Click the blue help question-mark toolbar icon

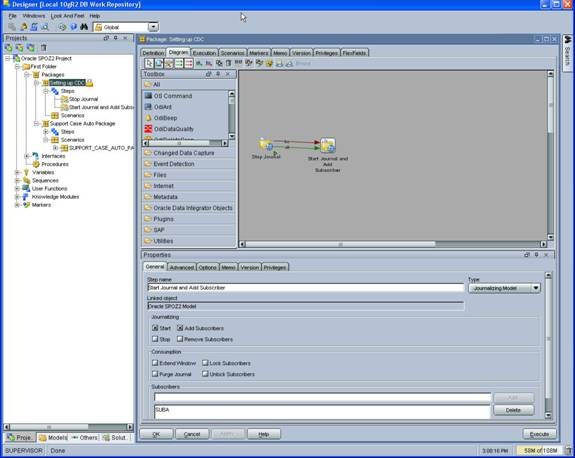[74, 27]
